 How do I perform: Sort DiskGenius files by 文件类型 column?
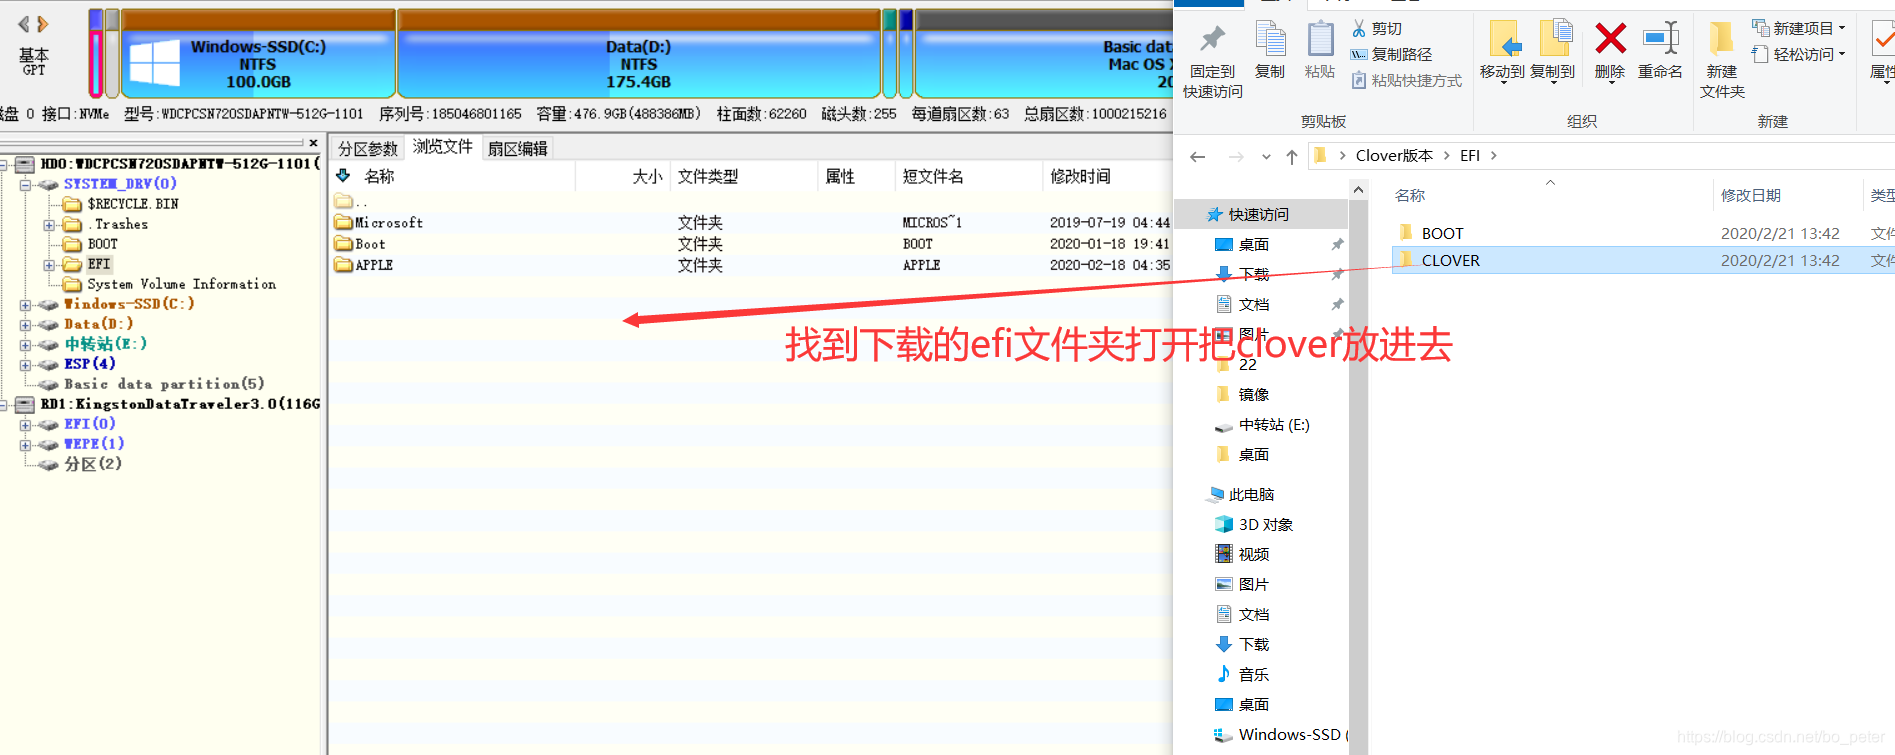tap(708, 177)
